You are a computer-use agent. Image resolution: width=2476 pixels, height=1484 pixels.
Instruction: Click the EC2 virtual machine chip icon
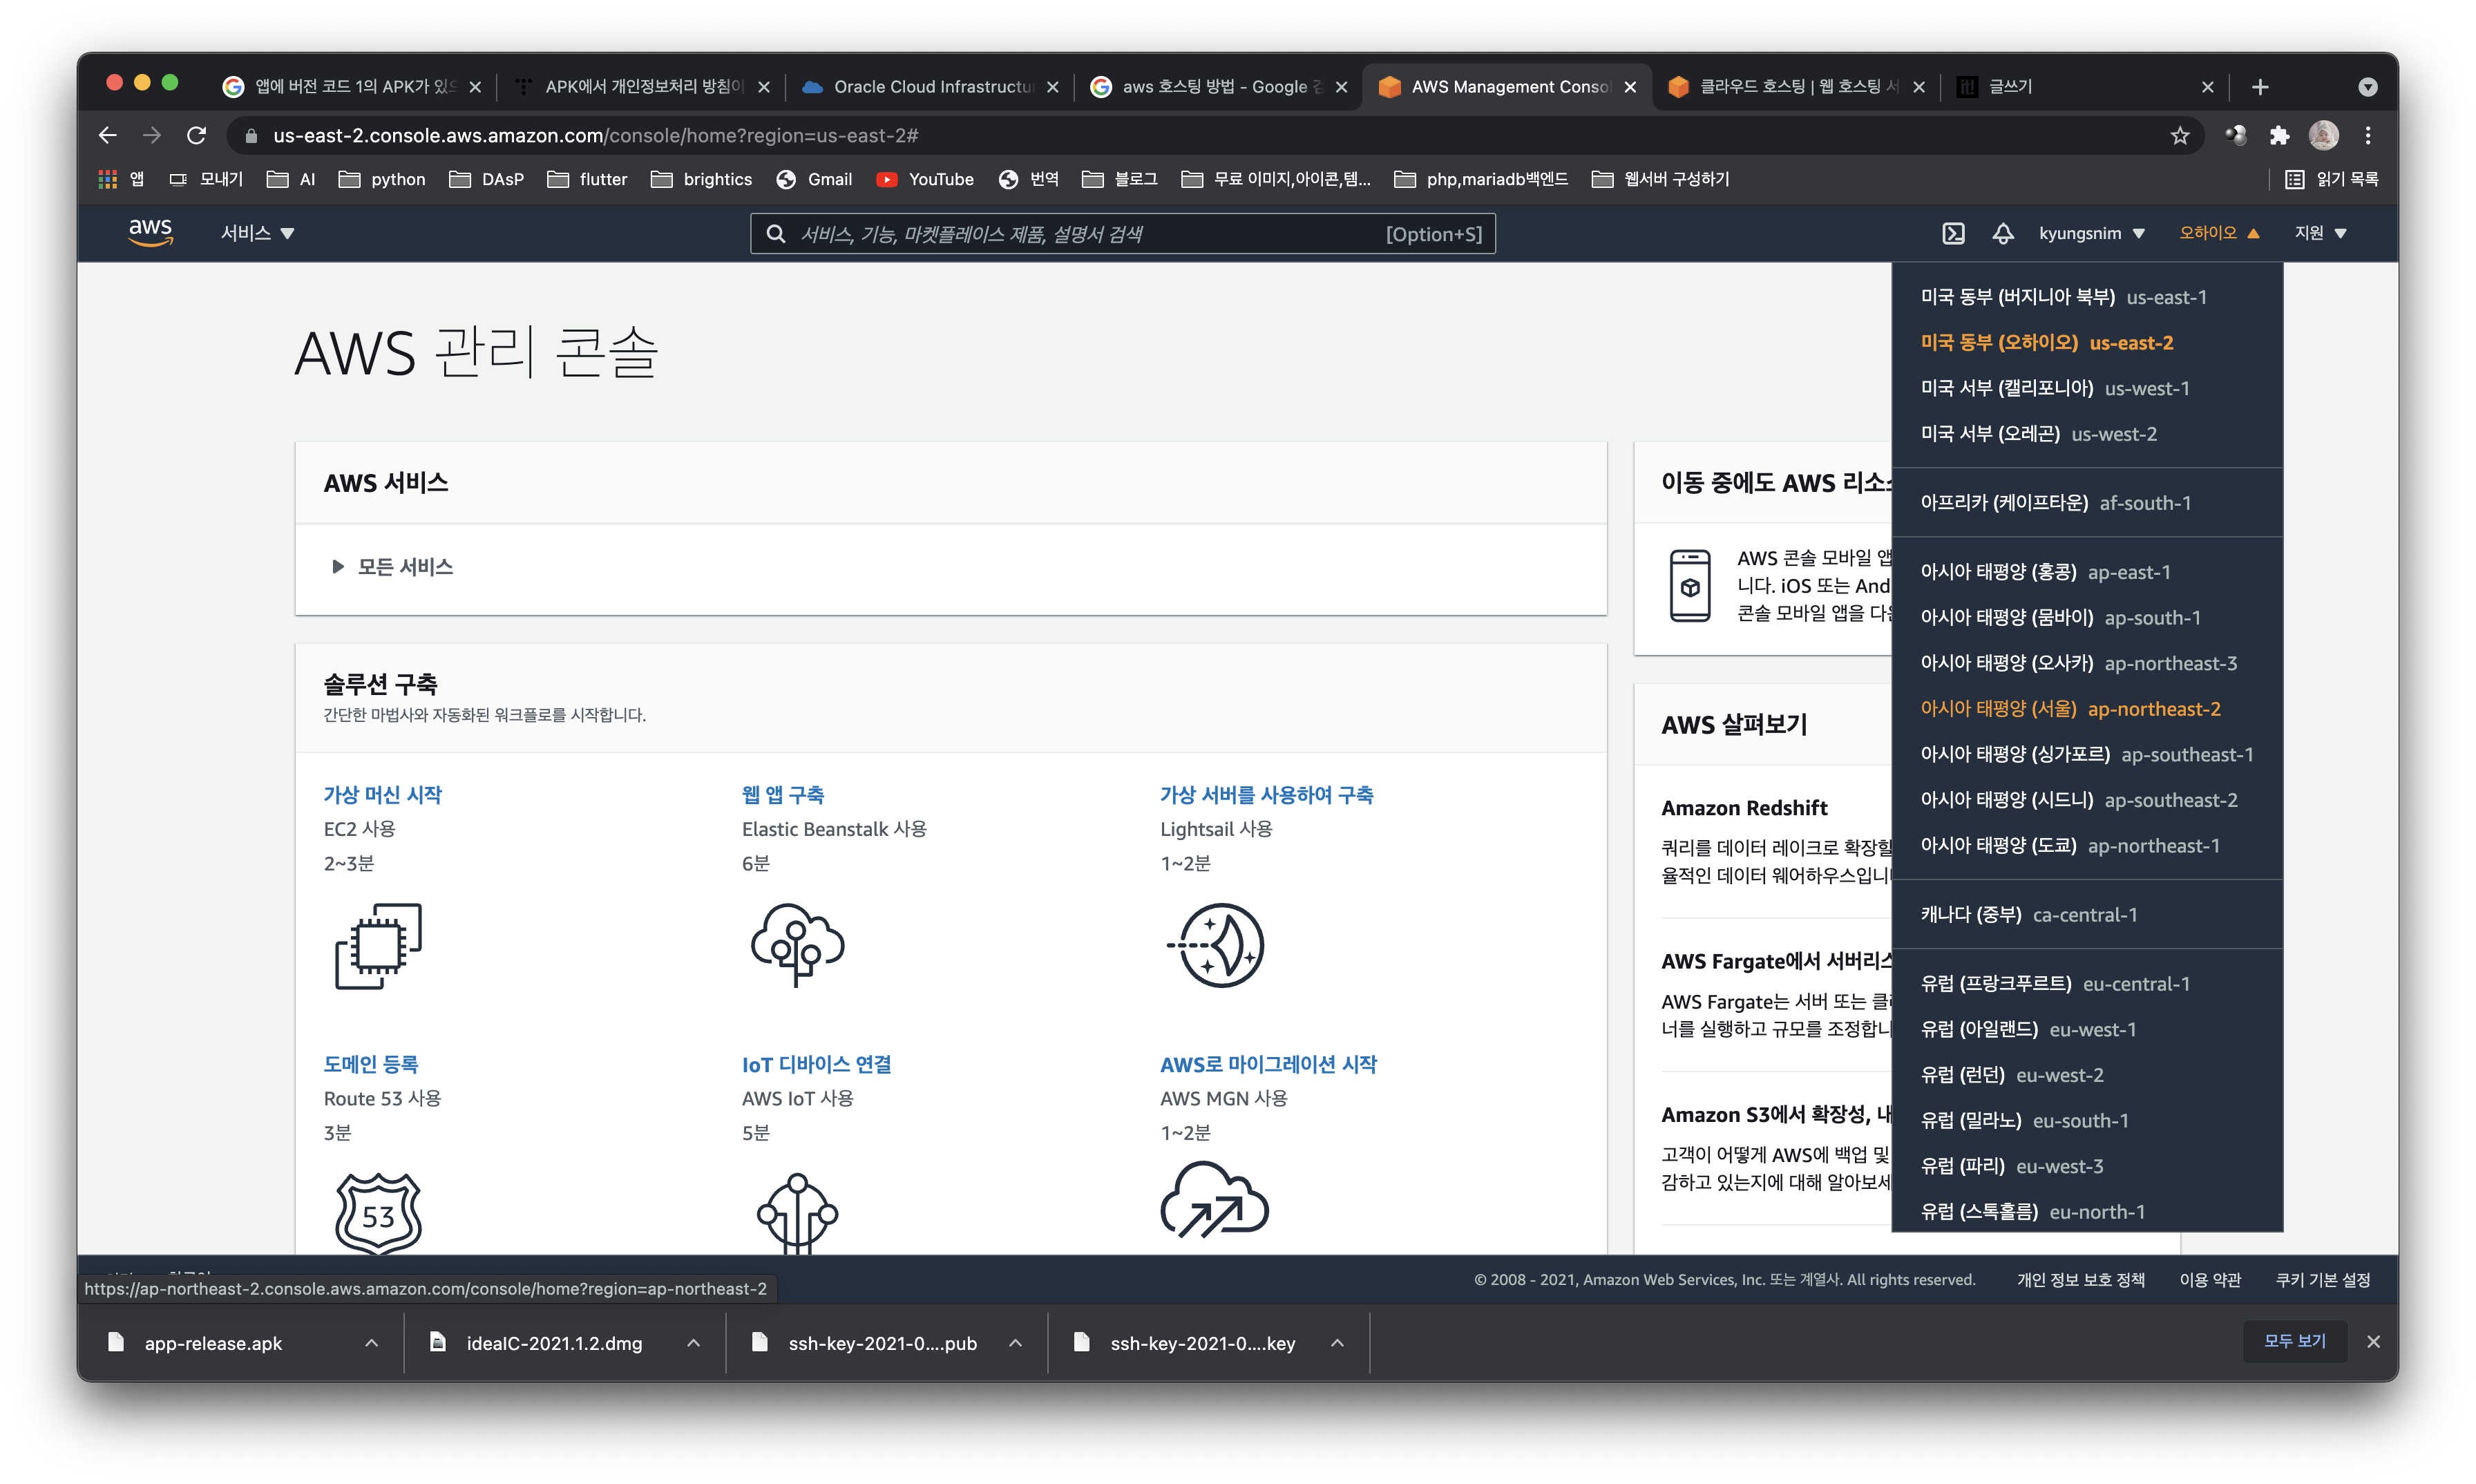(378, 945)
